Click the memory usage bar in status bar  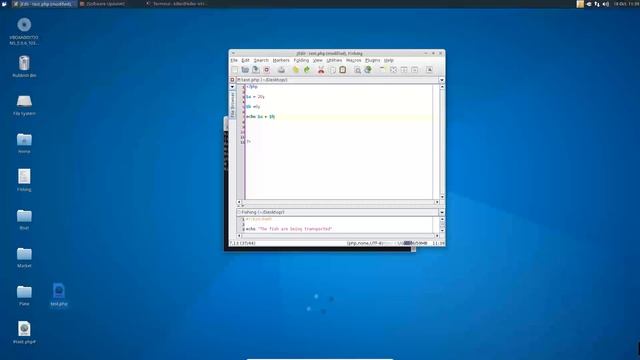coord(412,243)
